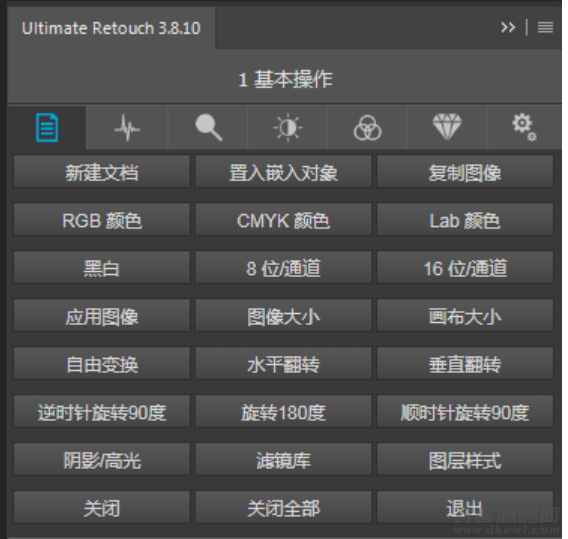Open 阴影/高光 adjustment
The height and width of the screenshot is (539, 568).
102,460
